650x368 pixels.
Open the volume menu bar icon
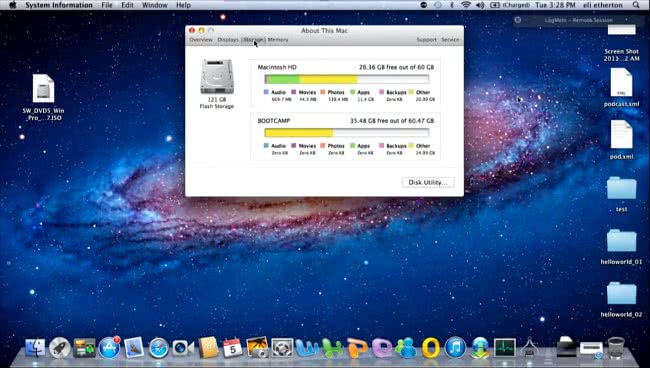(x=480, y=5)
